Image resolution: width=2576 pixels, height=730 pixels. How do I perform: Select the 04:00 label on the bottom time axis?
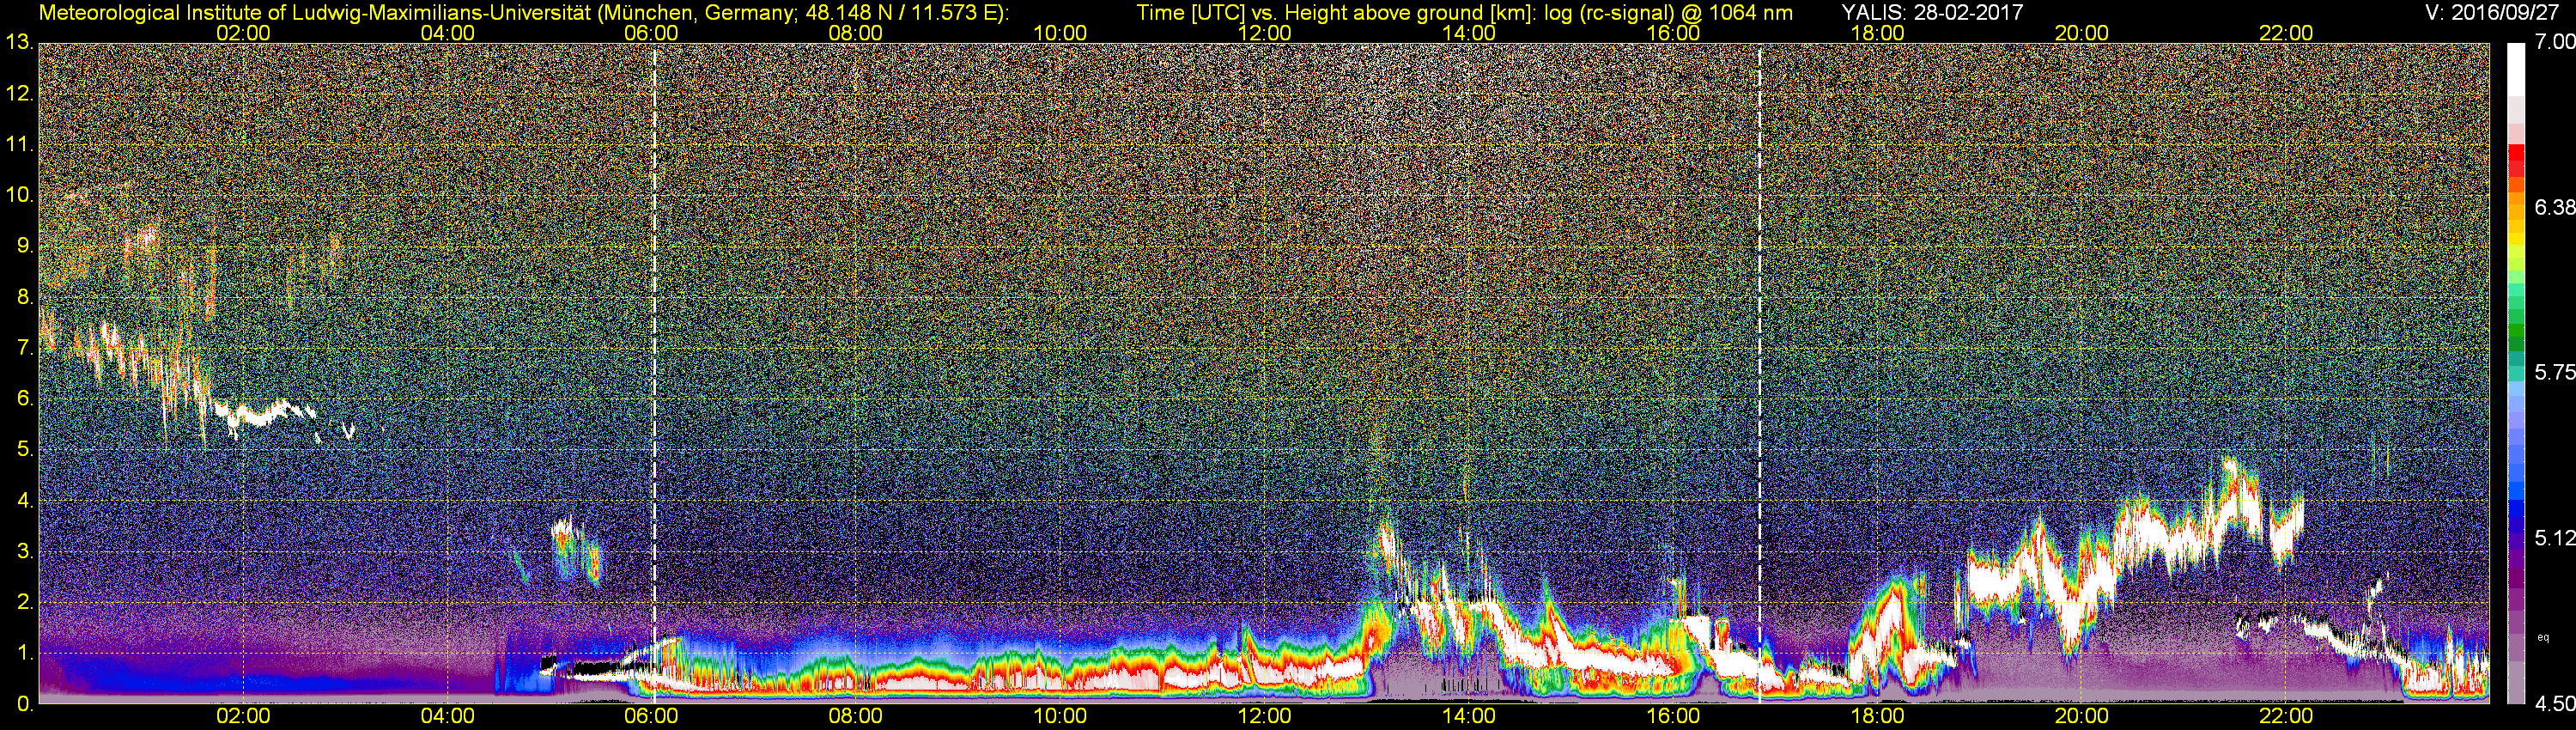coord(447,716)
